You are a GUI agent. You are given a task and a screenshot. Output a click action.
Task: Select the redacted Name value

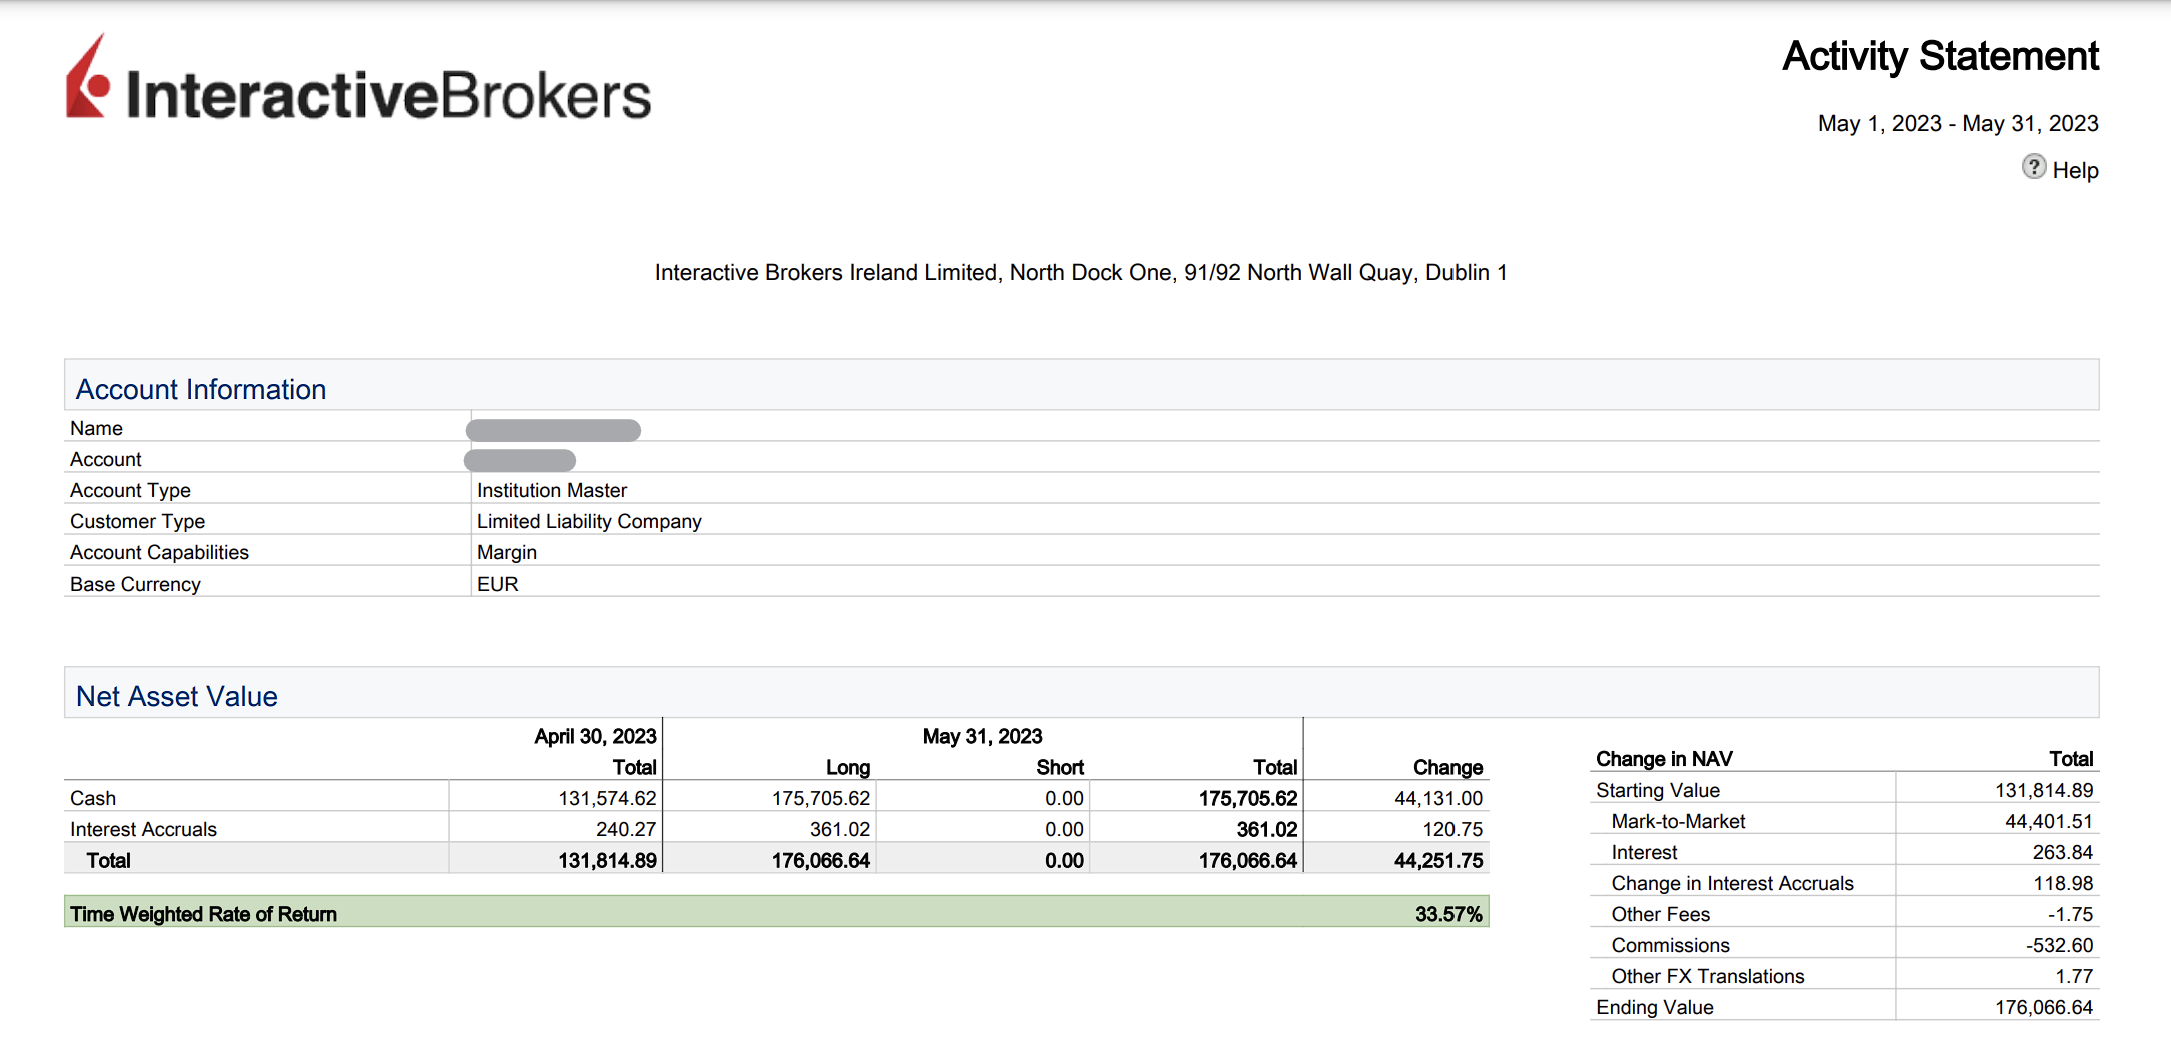click(x=553, y=430)
